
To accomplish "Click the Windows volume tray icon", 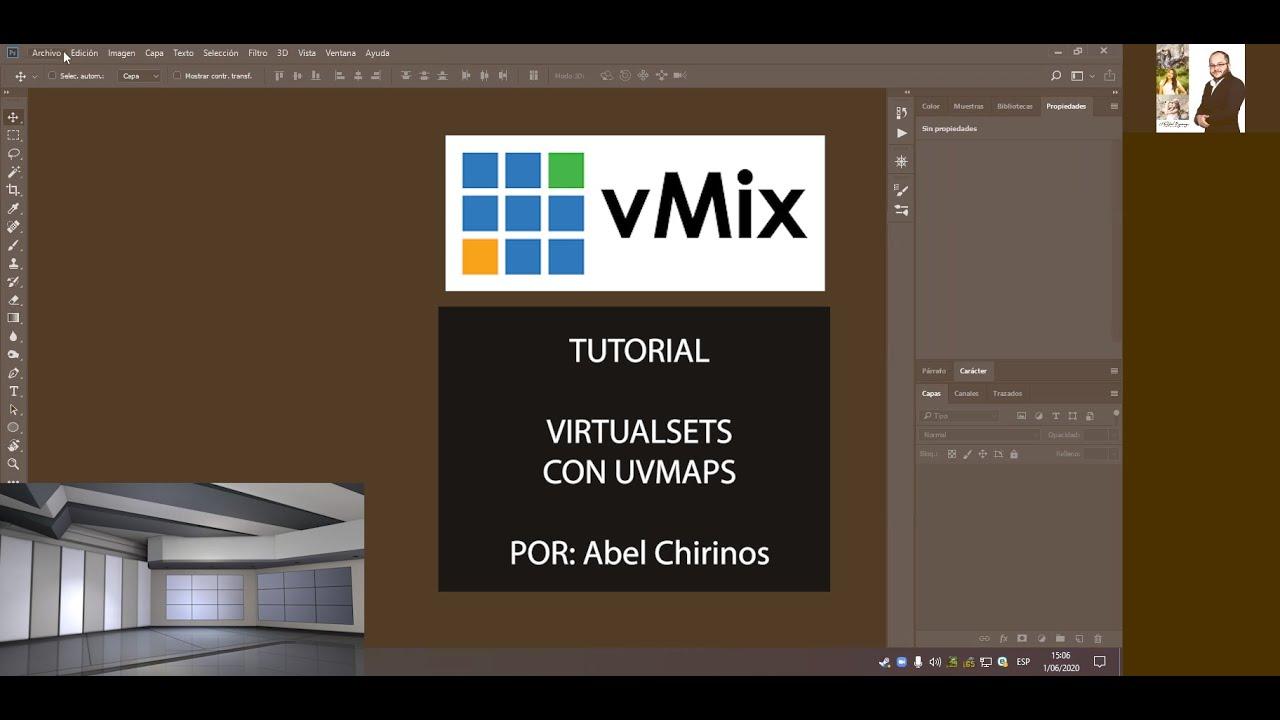I will [x=935, y=662].
